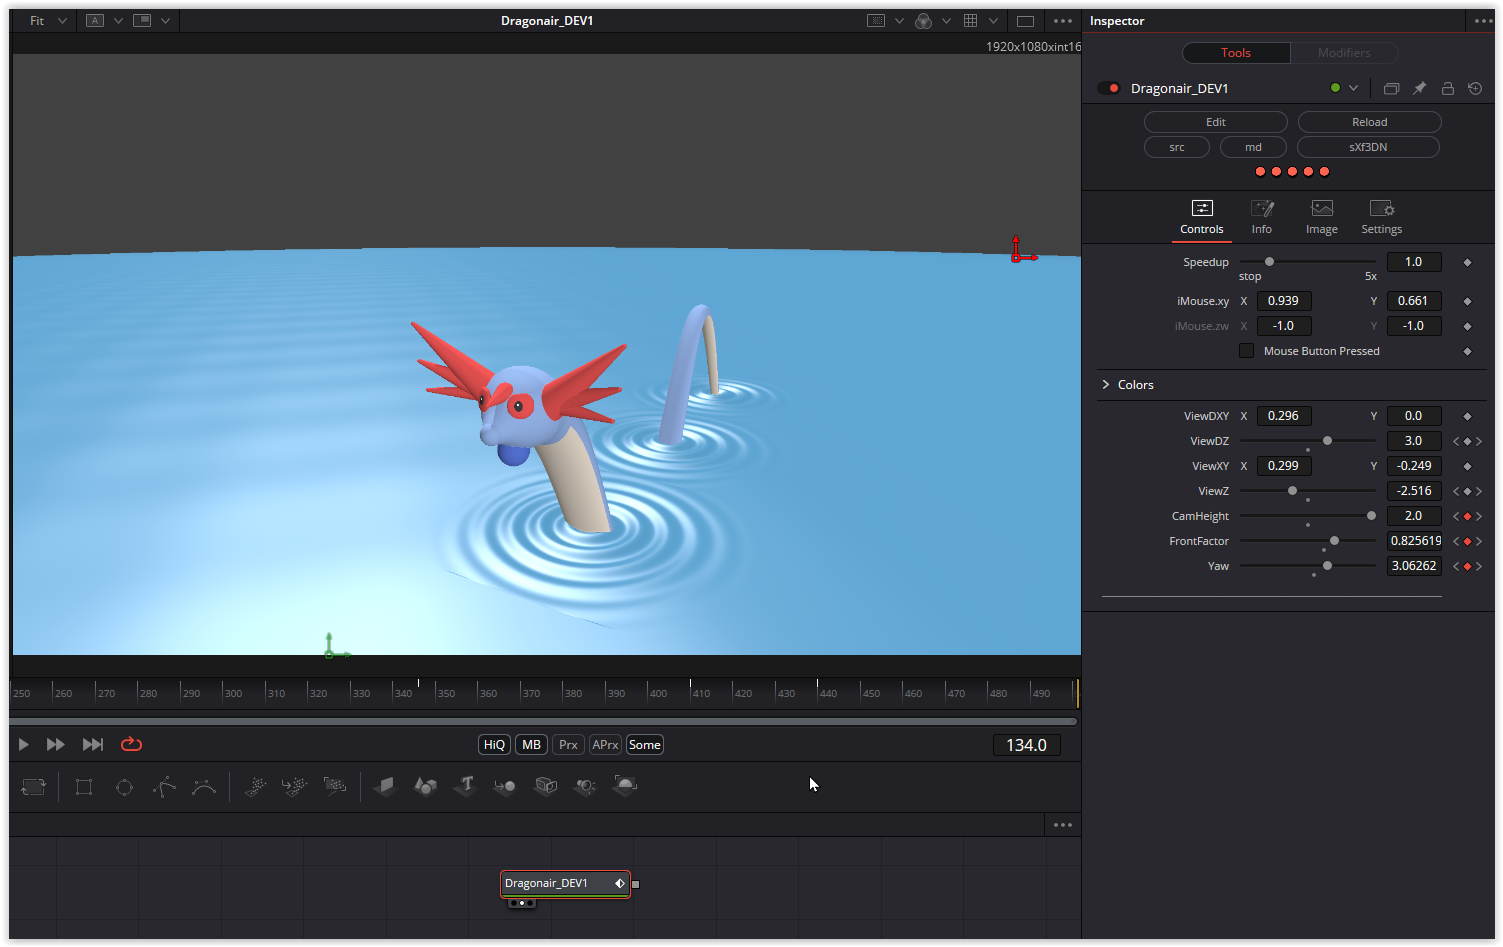1503x947 pixels.
Task: Open the viewer split layout dropdown arrow
Action: point(165,21)
